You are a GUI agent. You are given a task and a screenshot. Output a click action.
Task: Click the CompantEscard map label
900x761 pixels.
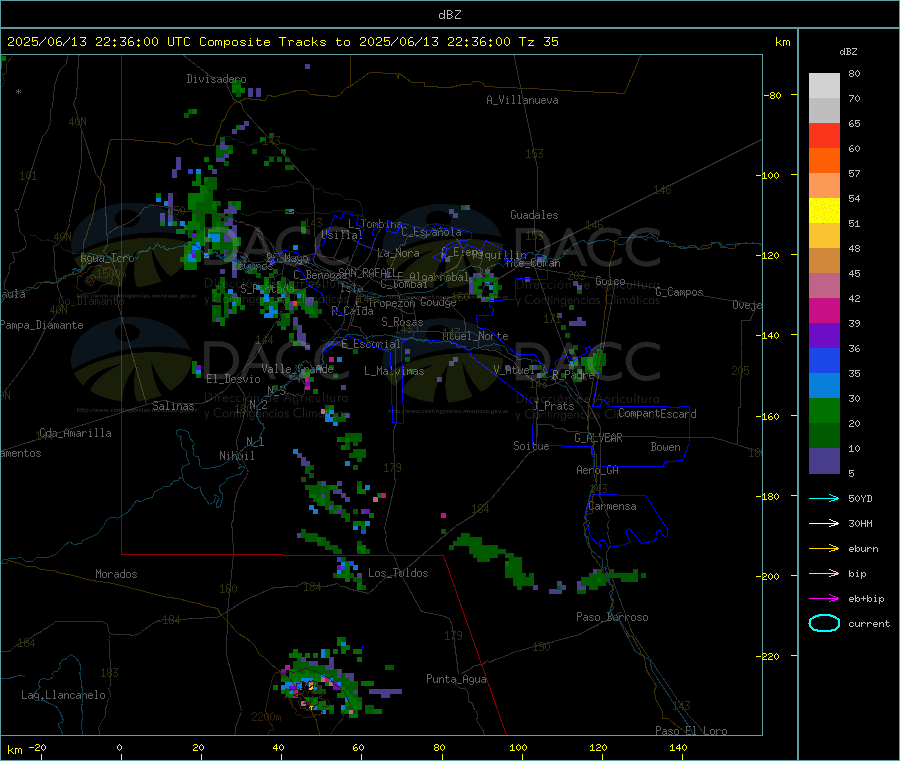[657, 413]
